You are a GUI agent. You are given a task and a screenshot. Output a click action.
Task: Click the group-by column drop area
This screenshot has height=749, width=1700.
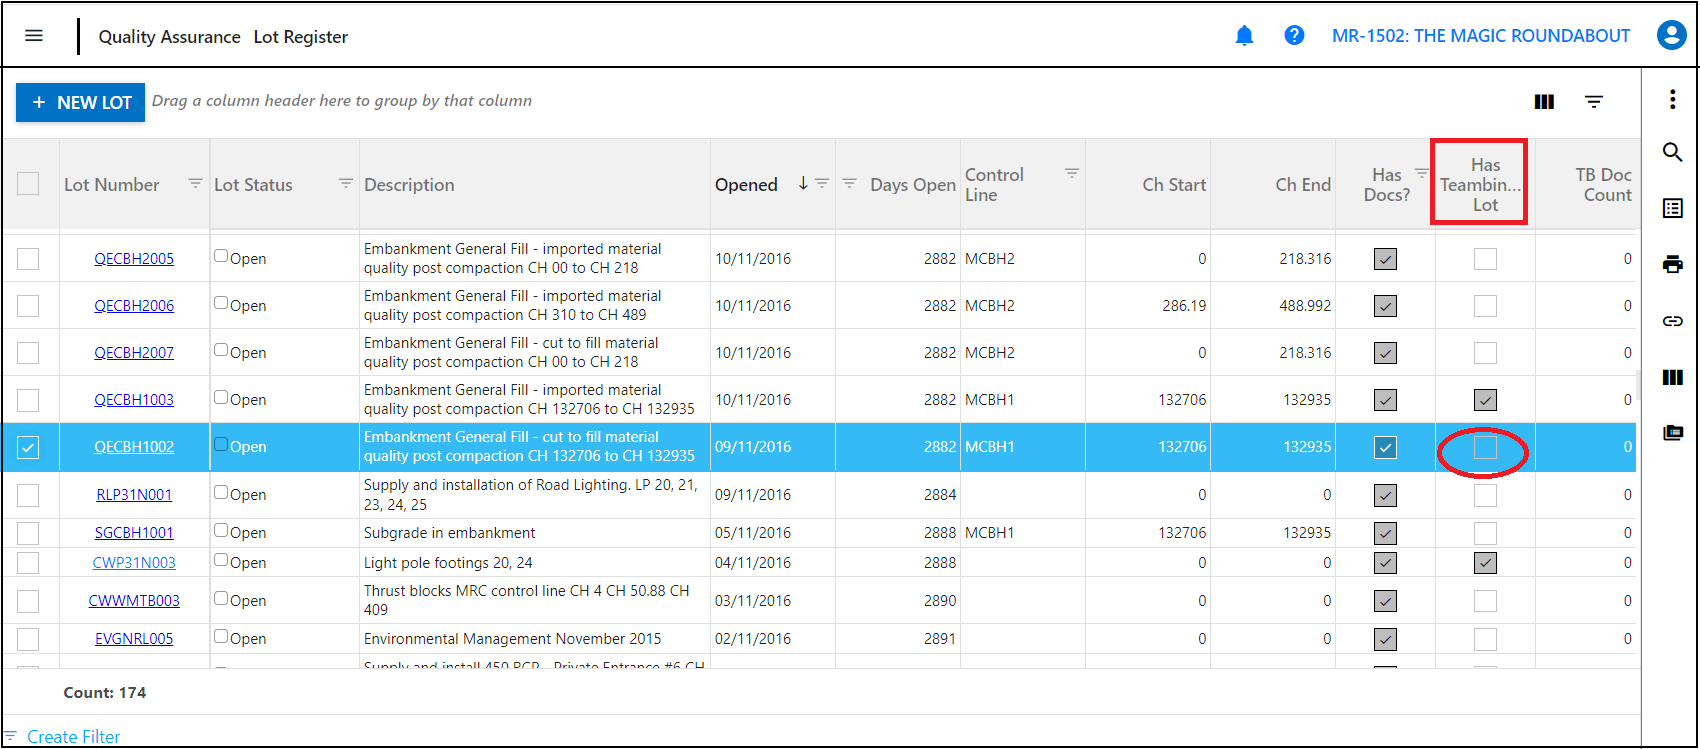point(341,101)
